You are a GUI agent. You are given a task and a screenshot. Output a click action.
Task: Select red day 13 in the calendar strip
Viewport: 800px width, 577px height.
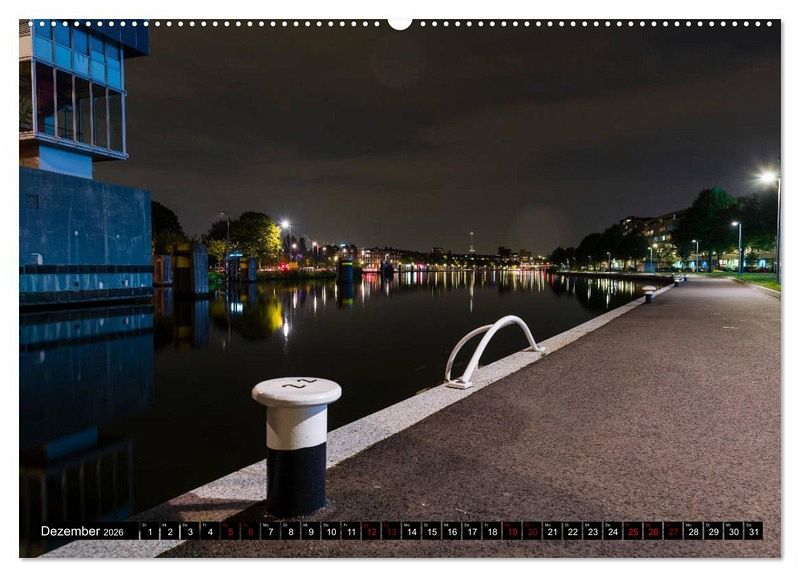391,531
